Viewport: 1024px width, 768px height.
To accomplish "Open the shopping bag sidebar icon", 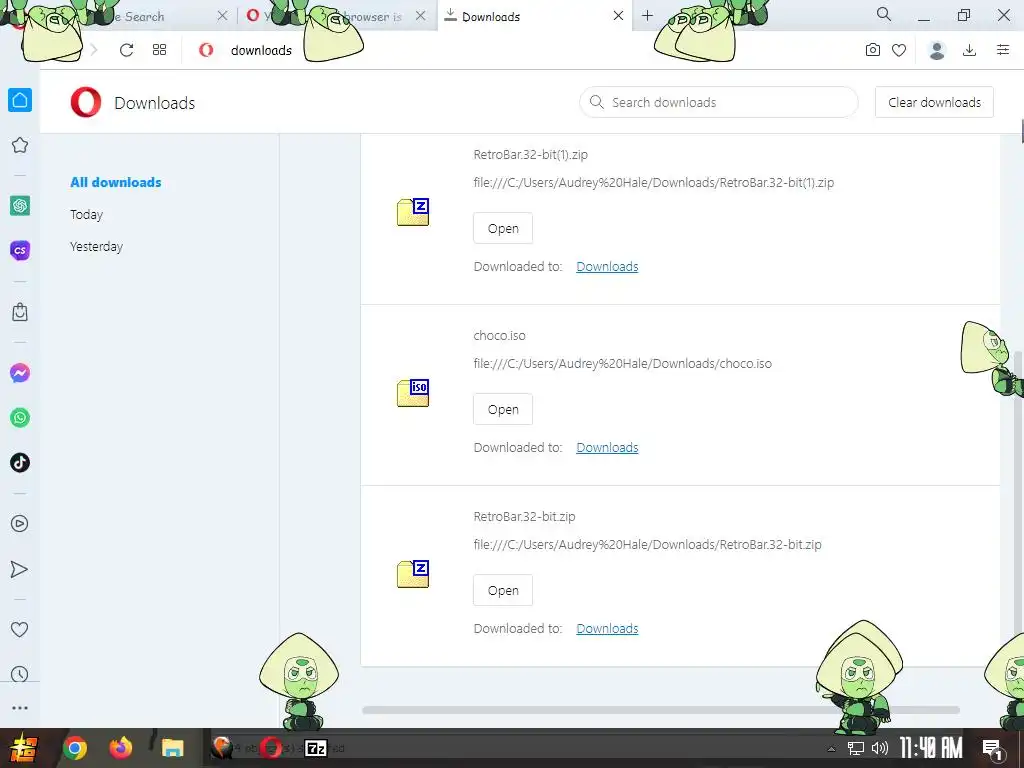I will pos(20,312).
